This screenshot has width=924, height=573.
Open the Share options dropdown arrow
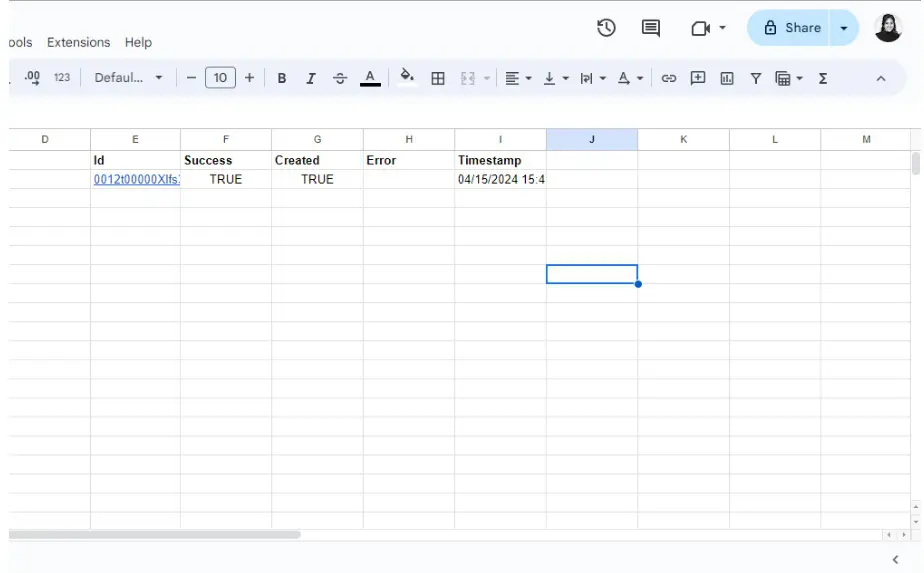[844, 28]
